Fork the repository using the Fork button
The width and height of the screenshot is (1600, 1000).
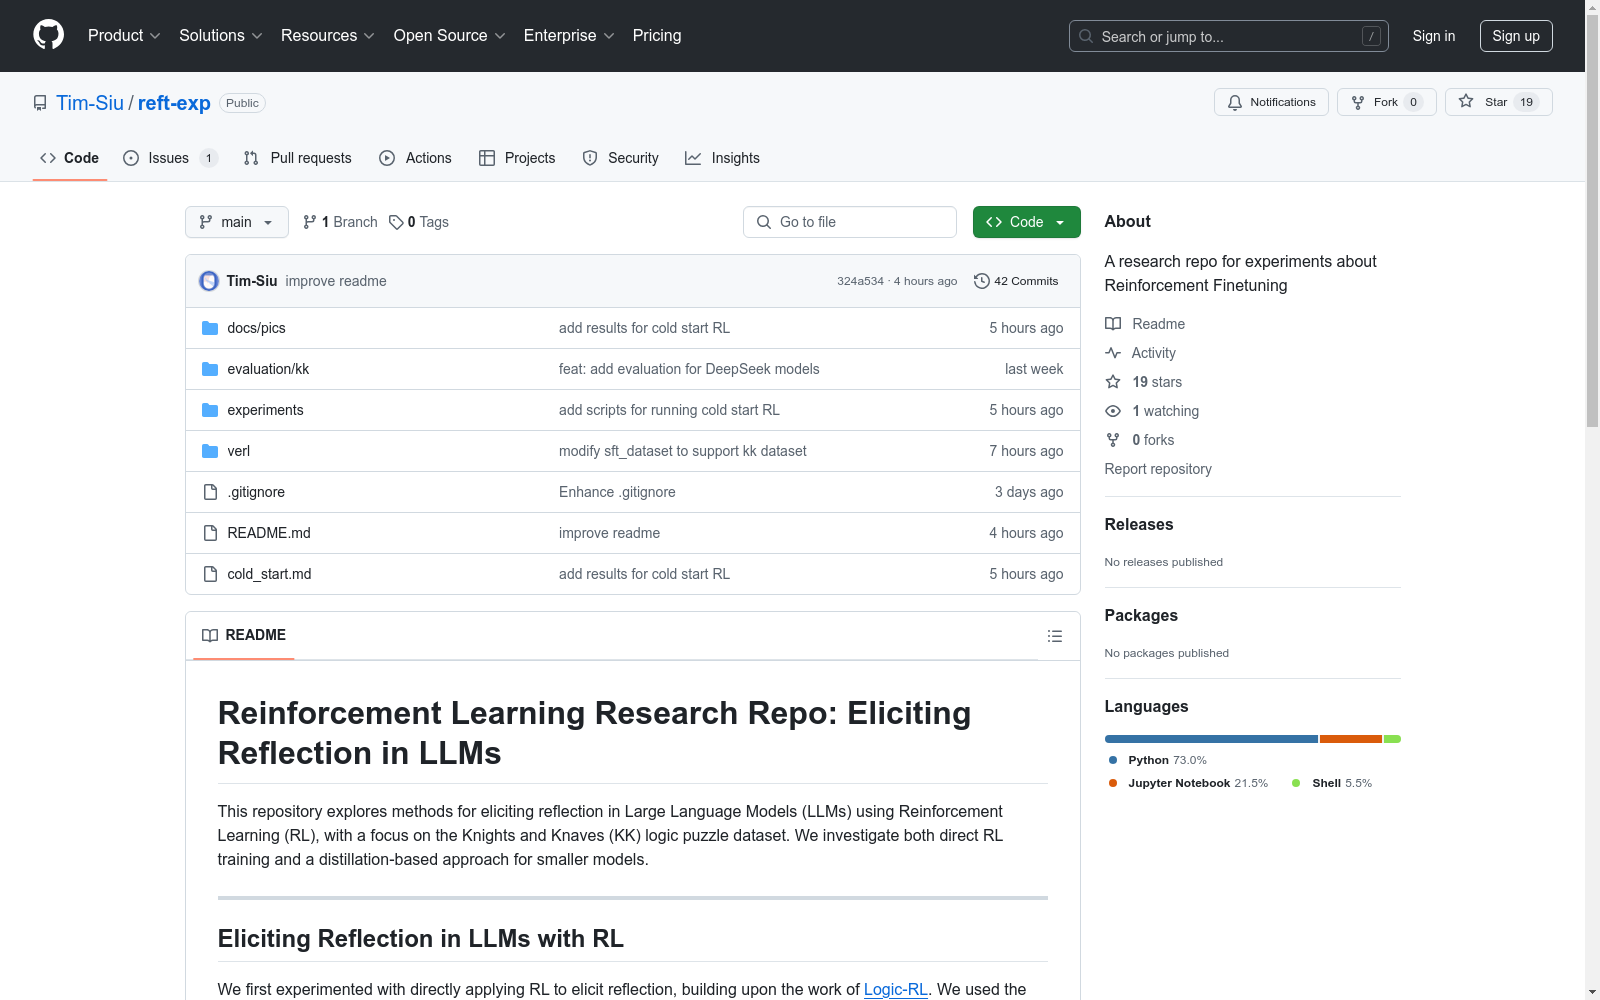(x=1386, y=102)
